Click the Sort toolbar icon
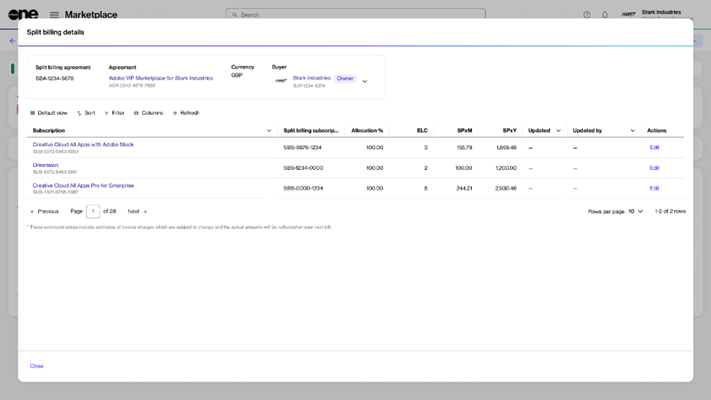 tap(86, 113)
